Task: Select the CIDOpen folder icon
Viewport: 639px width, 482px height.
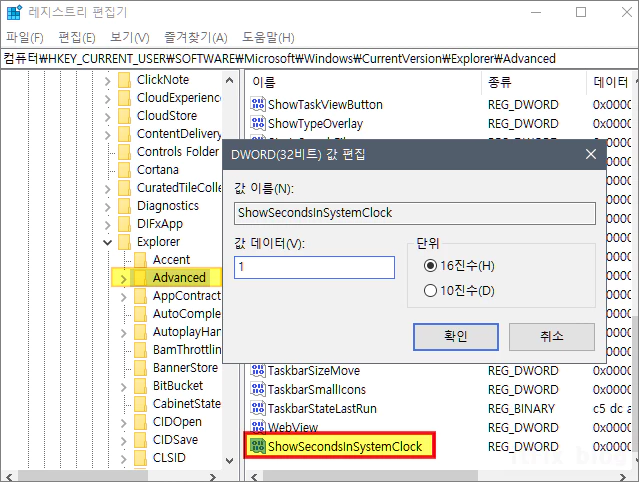Action: [x=141, y=422]
